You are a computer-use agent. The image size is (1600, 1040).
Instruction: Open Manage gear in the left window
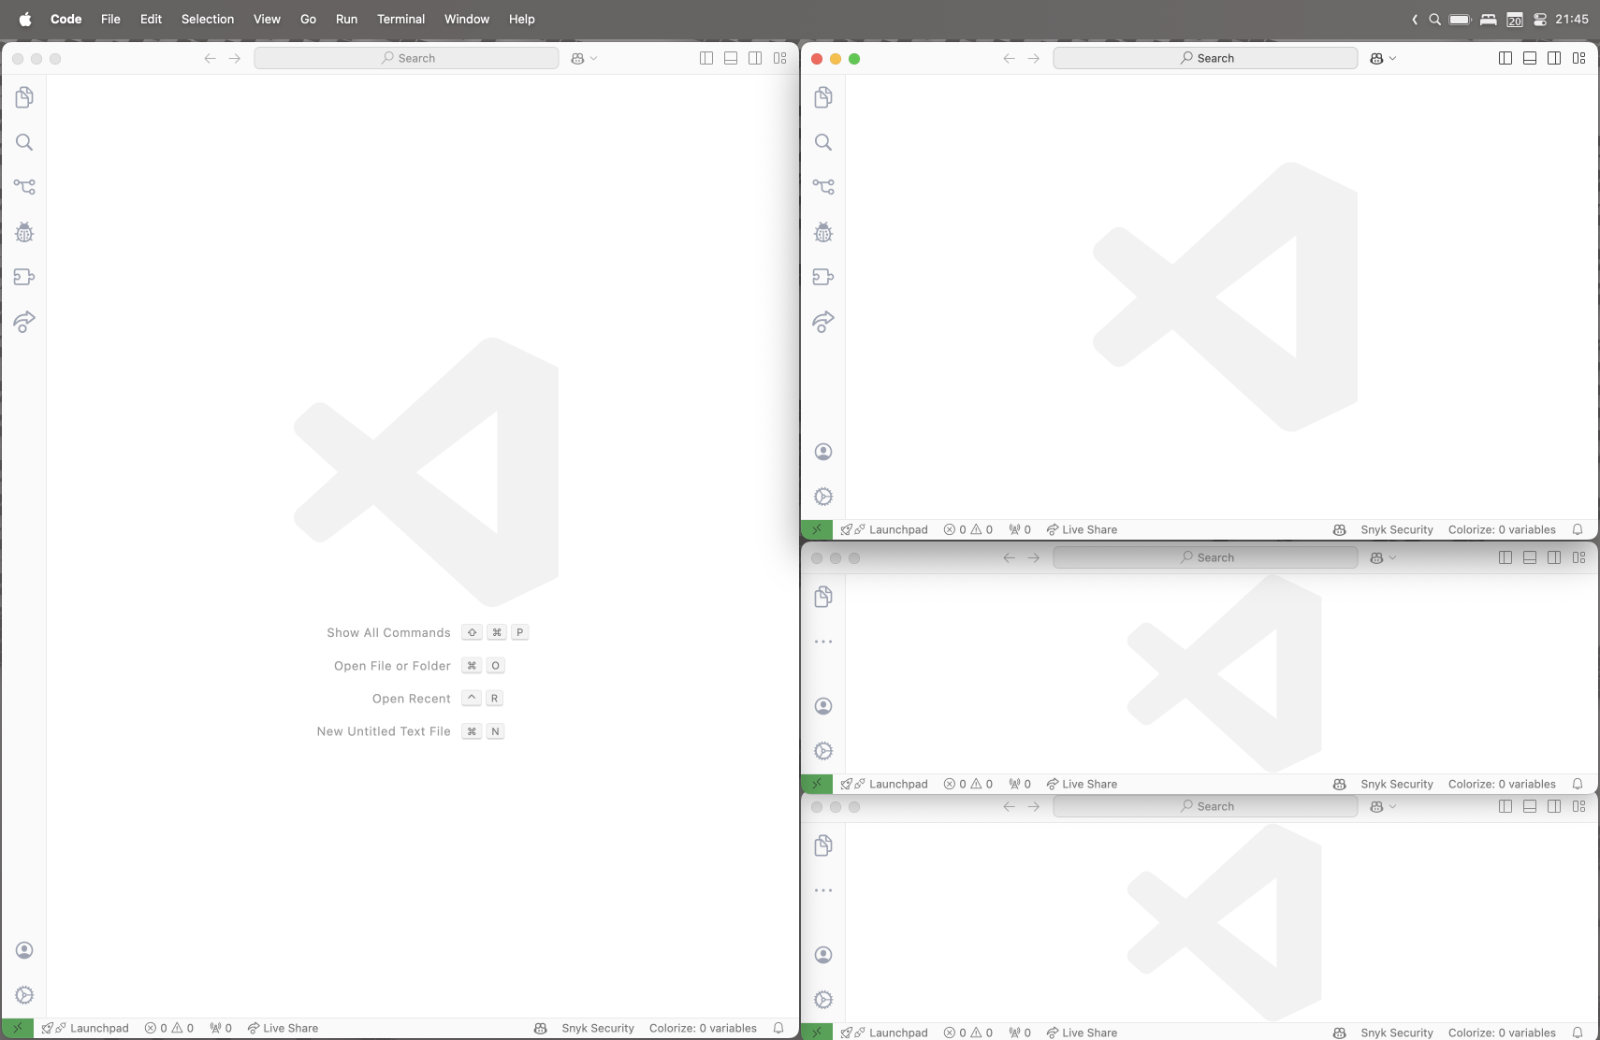[x=24, y=995]
